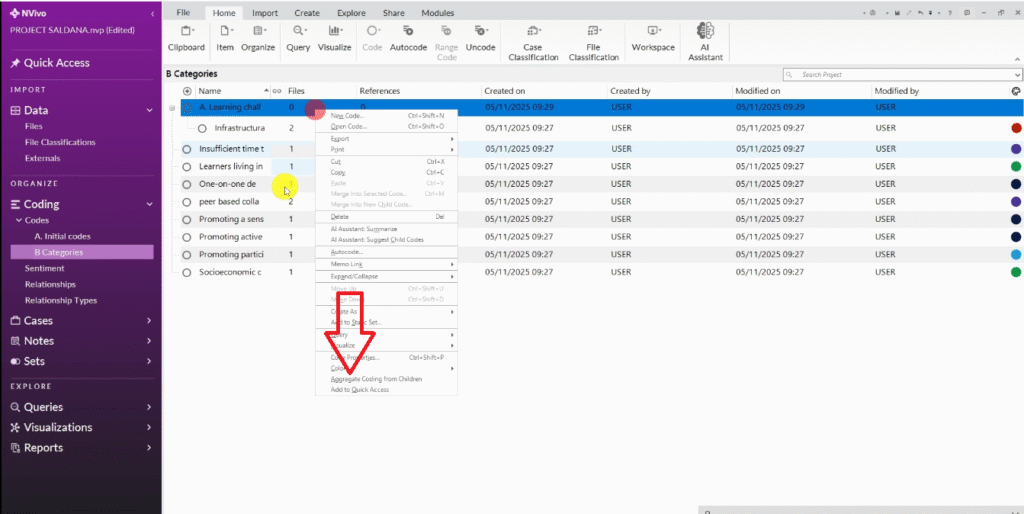This screenshot has height=514, width=1024.
Task: Click the Uncode ribbon icon
Action: [480, 38]
